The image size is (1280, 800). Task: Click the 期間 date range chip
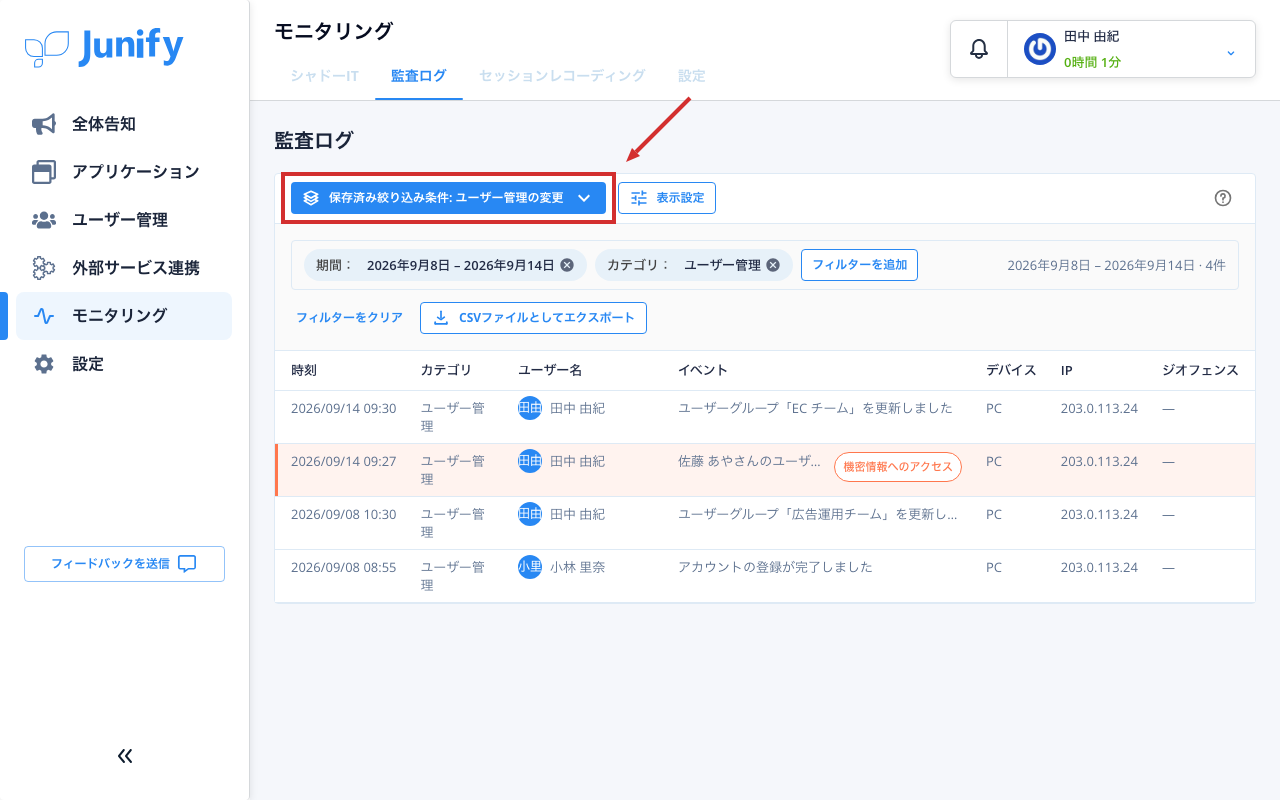click(x=445, y=265)
